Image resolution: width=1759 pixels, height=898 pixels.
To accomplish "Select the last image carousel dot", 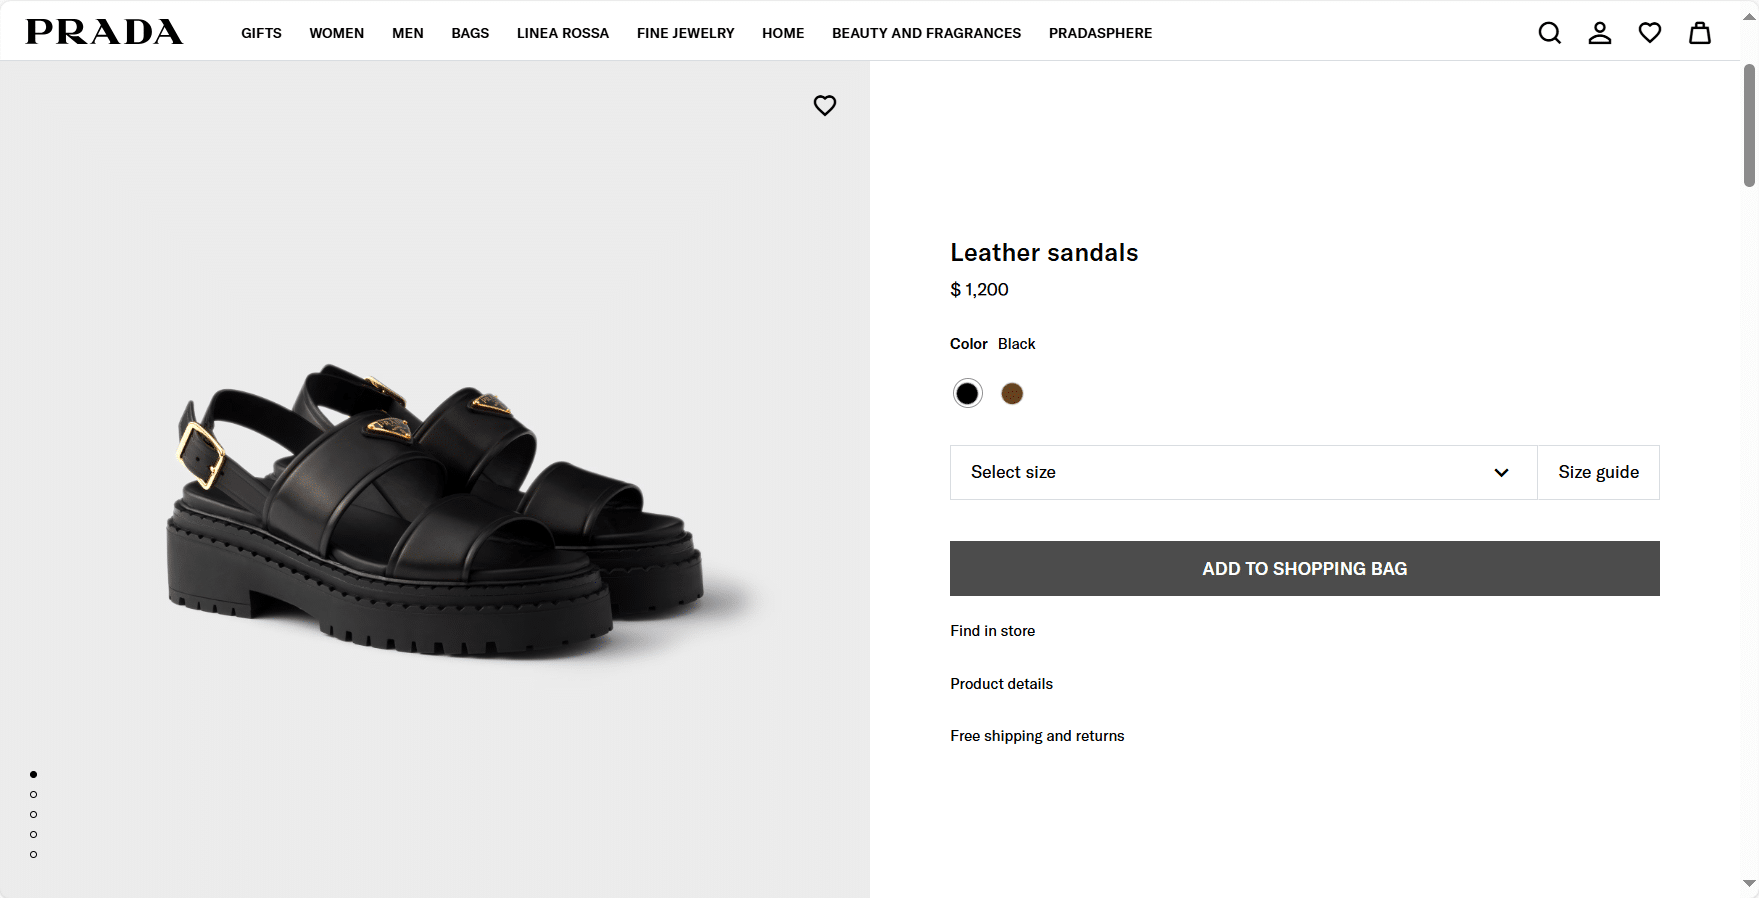I will (x=34, y=855).
